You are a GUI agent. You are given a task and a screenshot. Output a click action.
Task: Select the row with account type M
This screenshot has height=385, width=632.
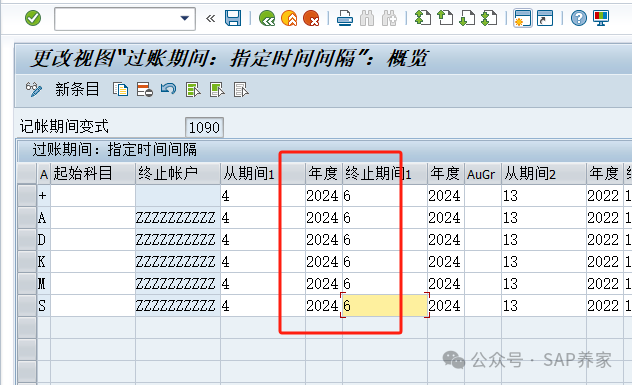coord(27,283)
